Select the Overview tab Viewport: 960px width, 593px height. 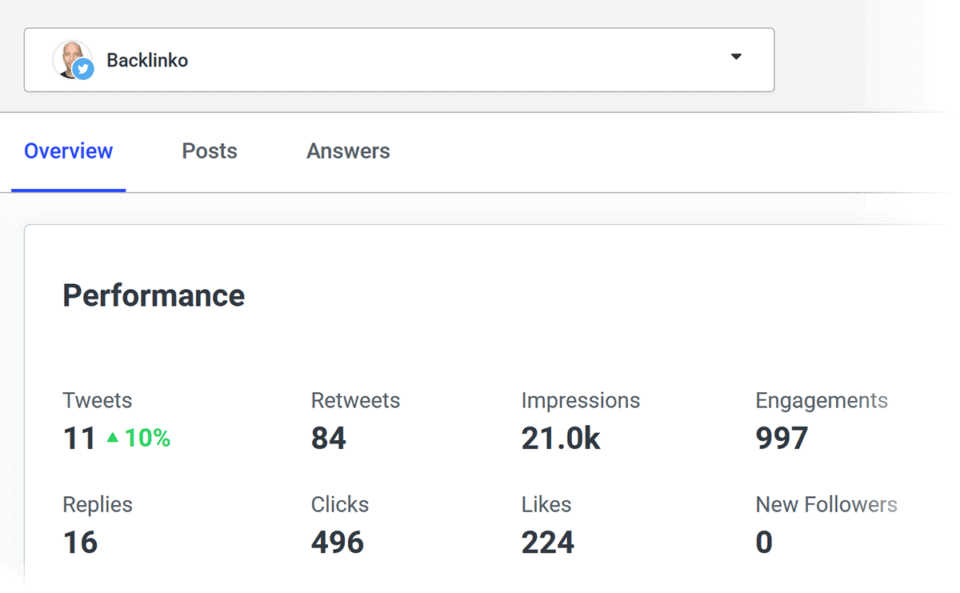tap(68, 151)
